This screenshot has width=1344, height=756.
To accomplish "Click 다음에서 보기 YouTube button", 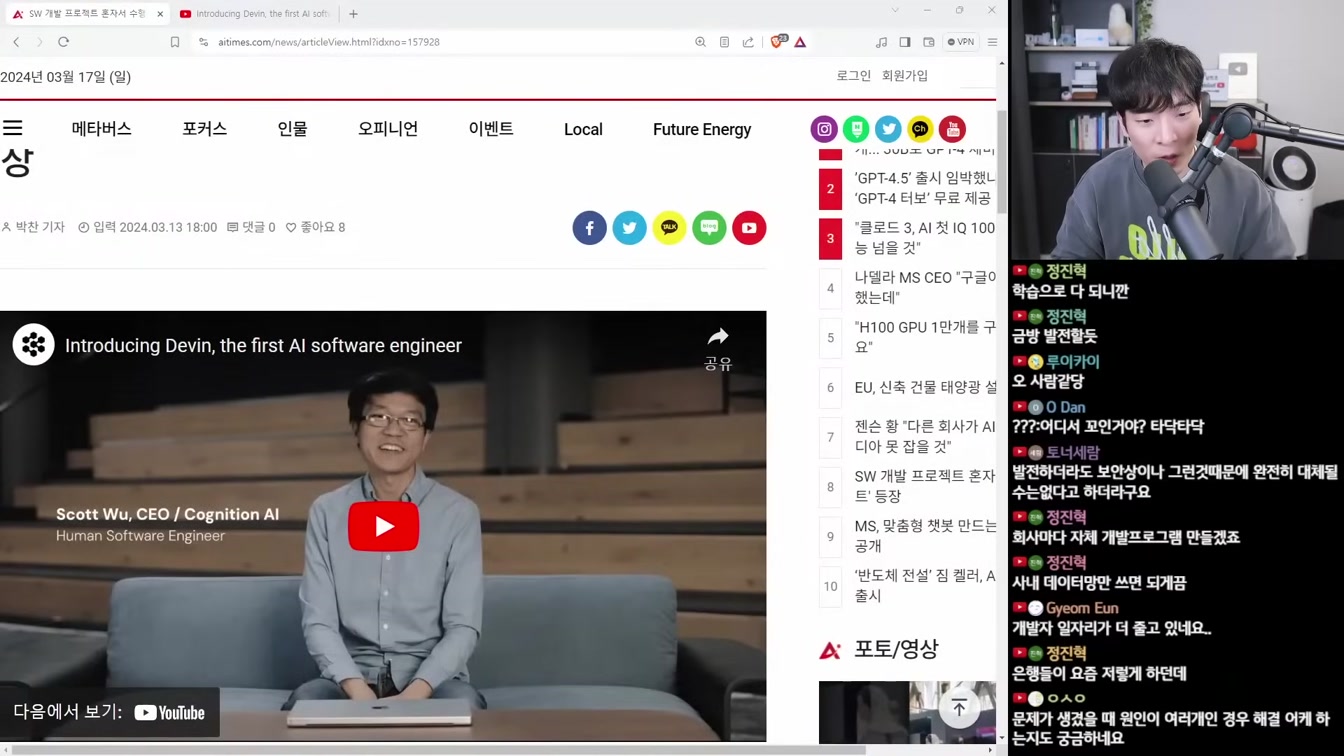I will [x=109, y=712].
